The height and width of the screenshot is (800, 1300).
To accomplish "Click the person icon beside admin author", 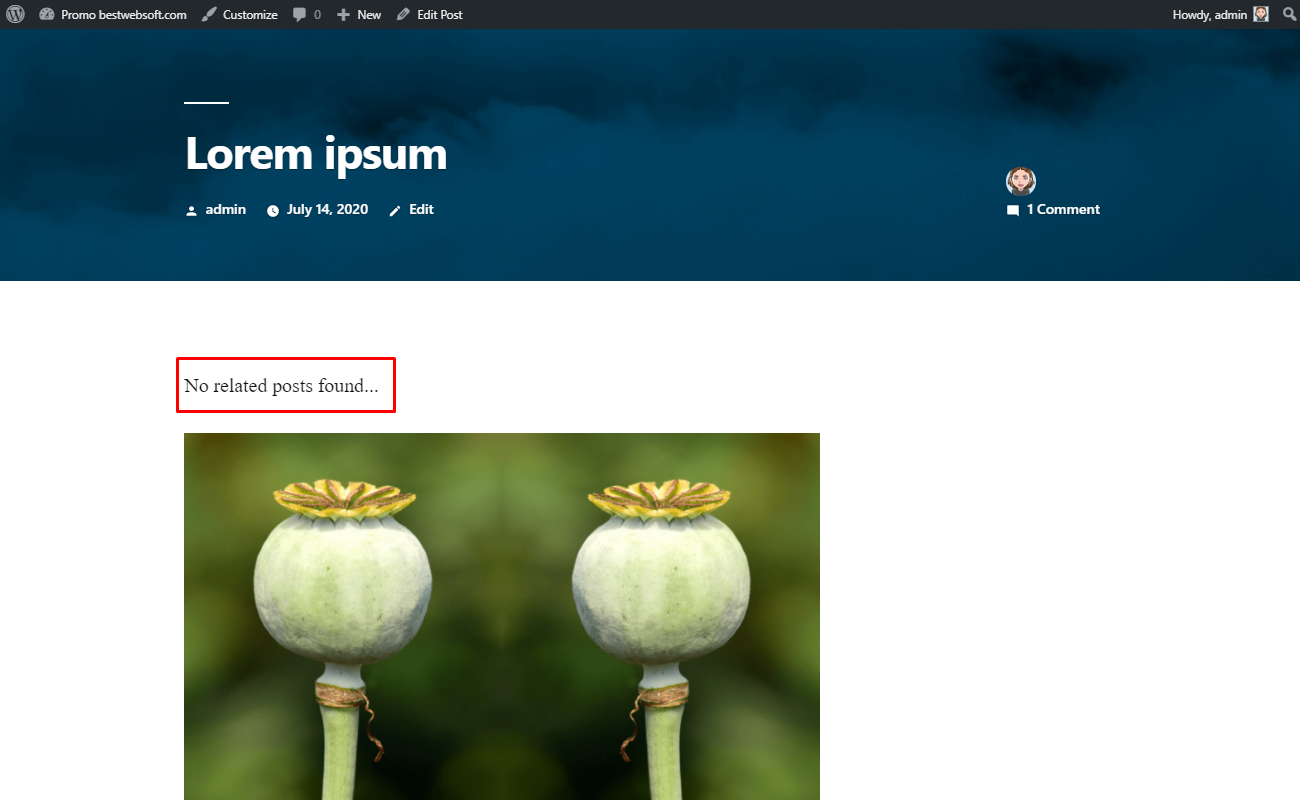I will [191, 210].
